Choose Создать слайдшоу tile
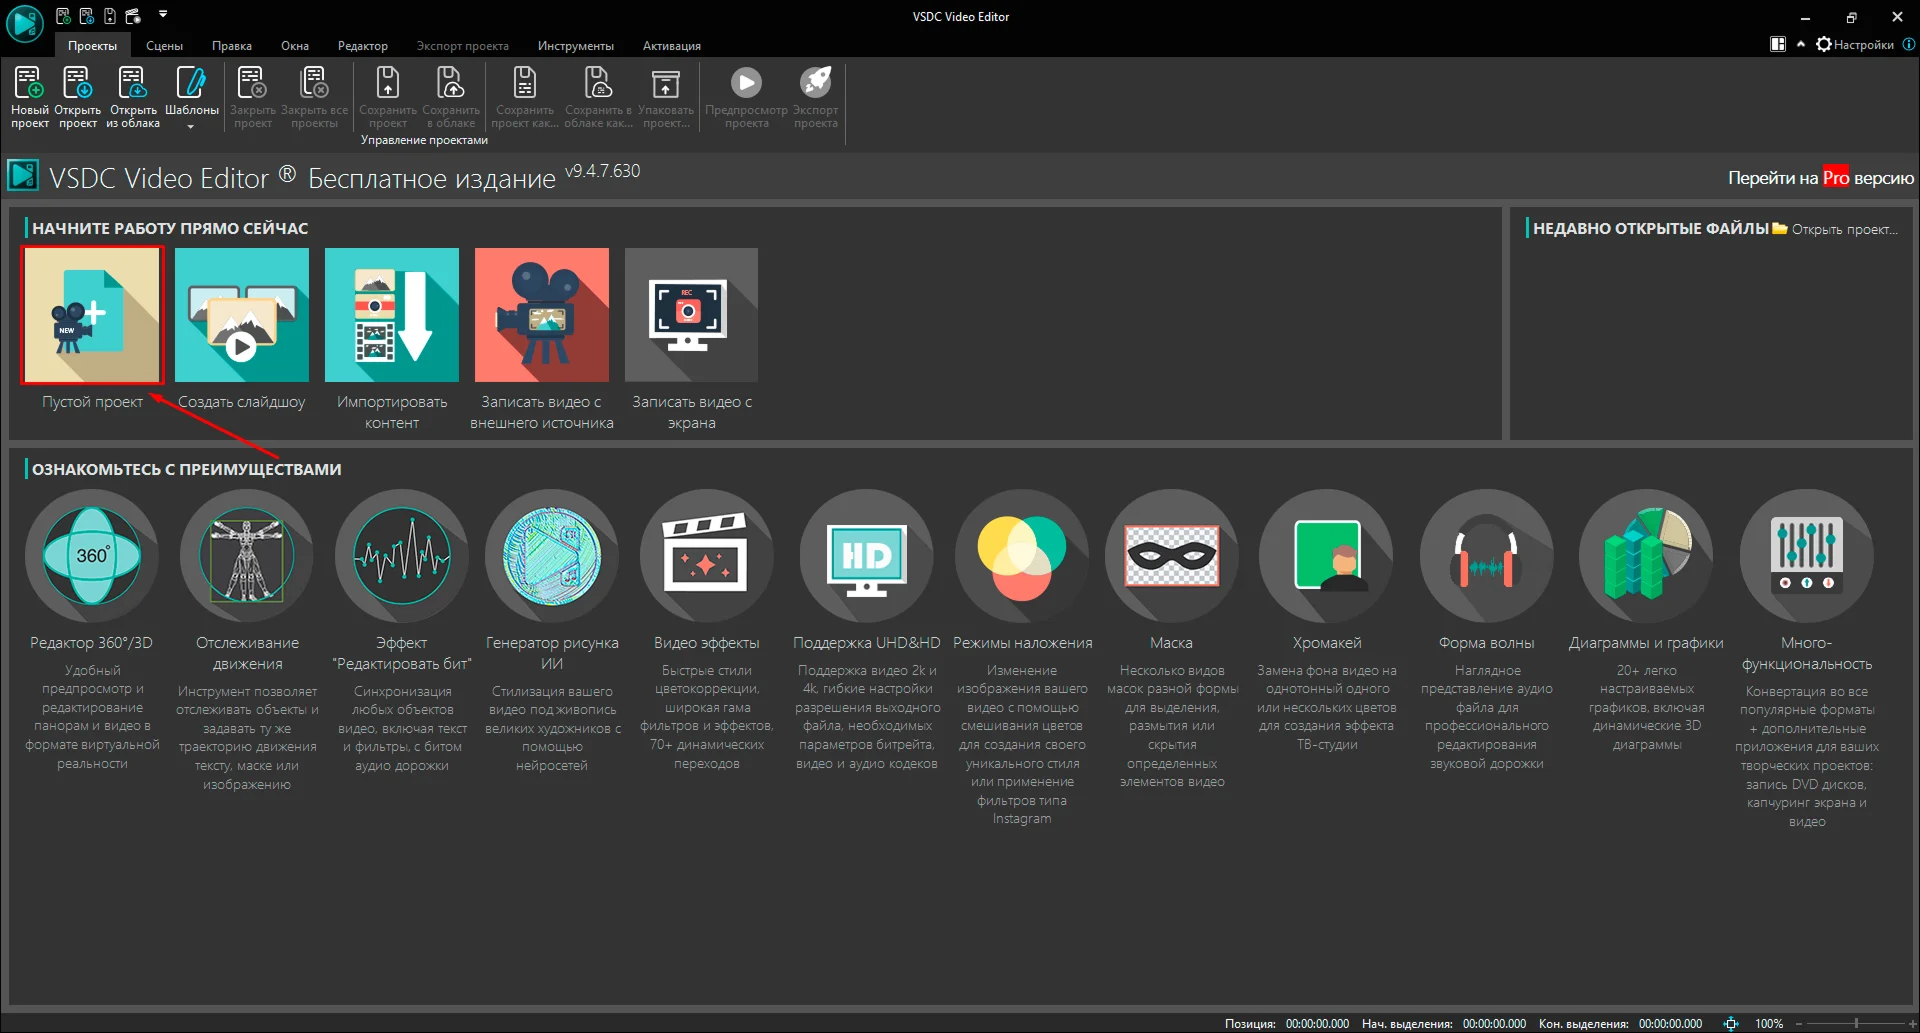 point(242,315)
